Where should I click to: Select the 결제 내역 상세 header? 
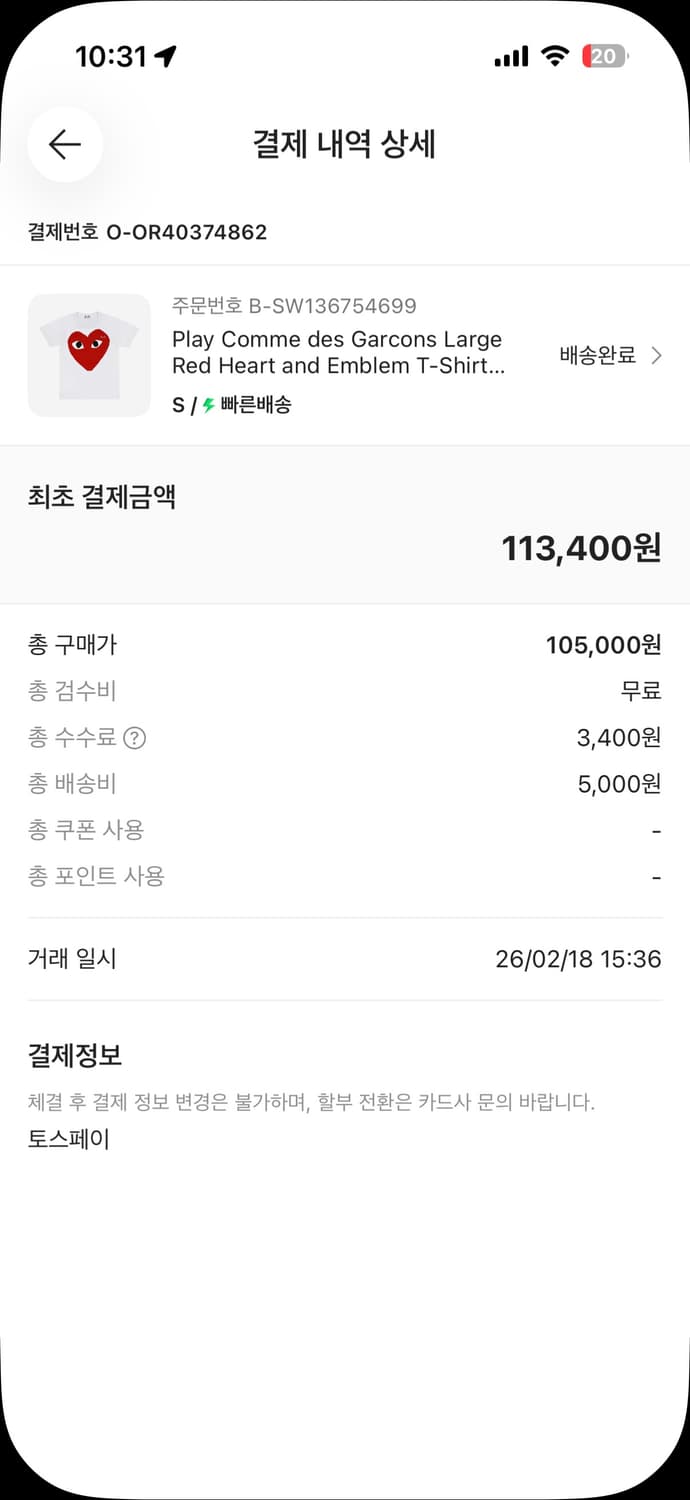point(345,143)
